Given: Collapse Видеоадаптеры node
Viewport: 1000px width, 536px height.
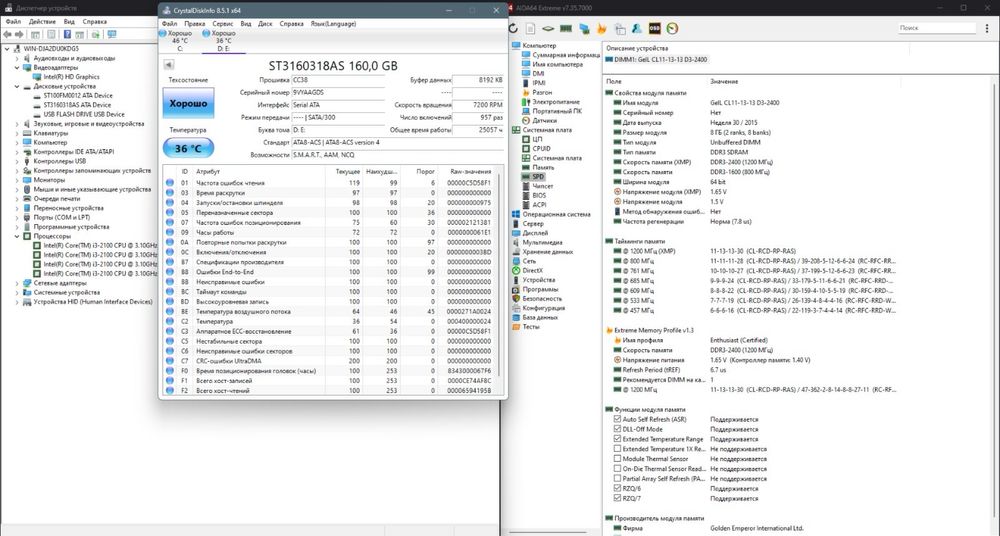Looking at the screenshot, I should click(x=17, y=68).
